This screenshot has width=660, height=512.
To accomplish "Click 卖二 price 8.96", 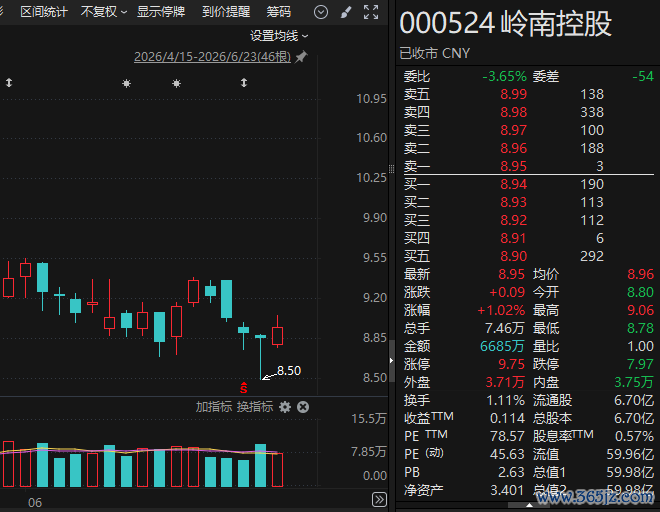I will (514, 148).
